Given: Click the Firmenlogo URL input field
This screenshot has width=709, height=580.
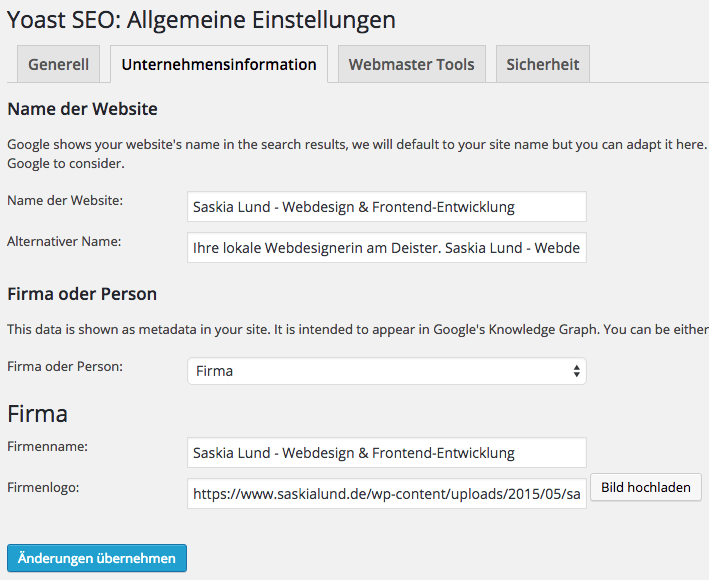Looking at the screenshot, I should pyautogui.click(x=386, y=493).
